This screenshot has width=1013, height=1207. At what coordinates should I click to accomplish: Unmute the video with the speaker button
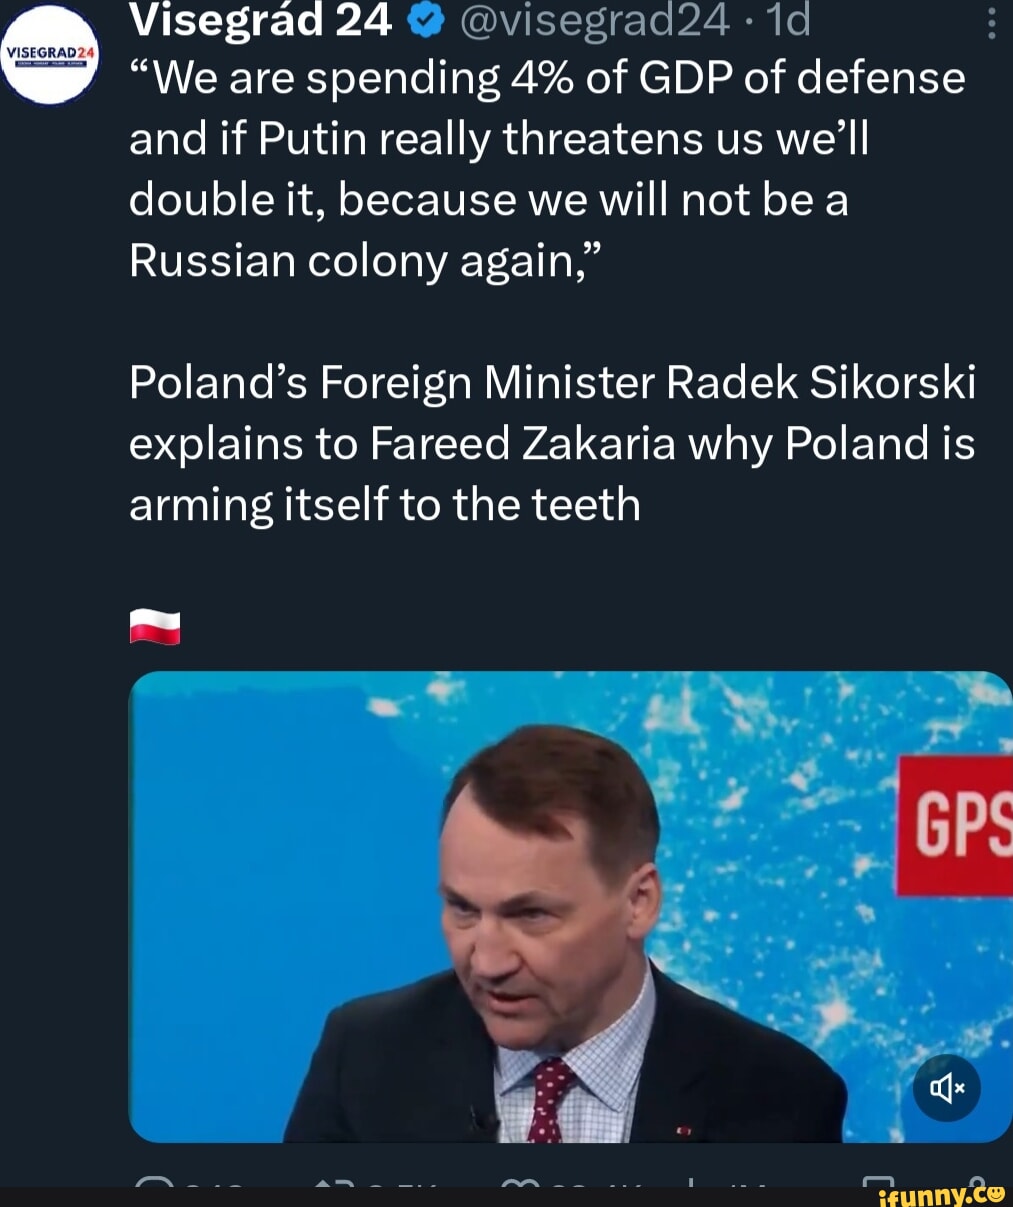click(x=946, y=1087)
